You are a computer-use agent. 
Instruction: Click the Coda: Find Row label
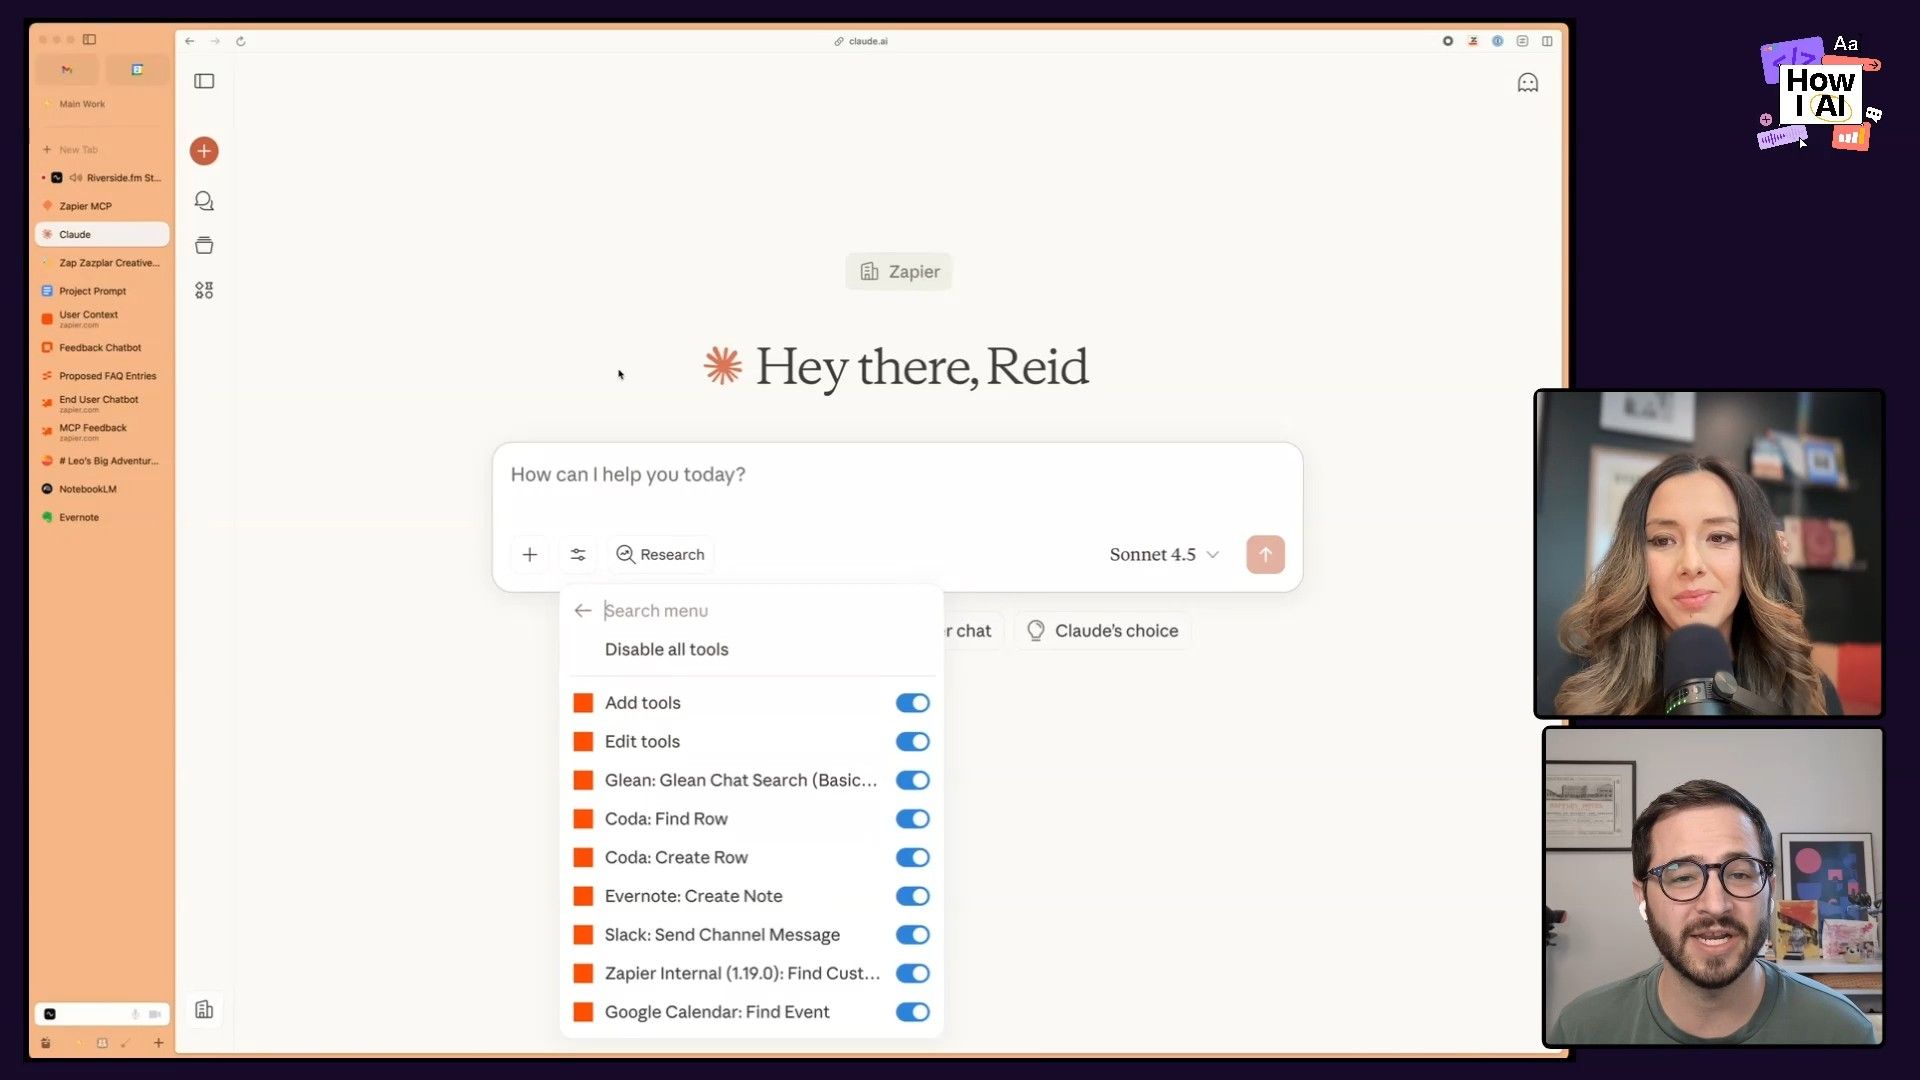coord(666,819)
